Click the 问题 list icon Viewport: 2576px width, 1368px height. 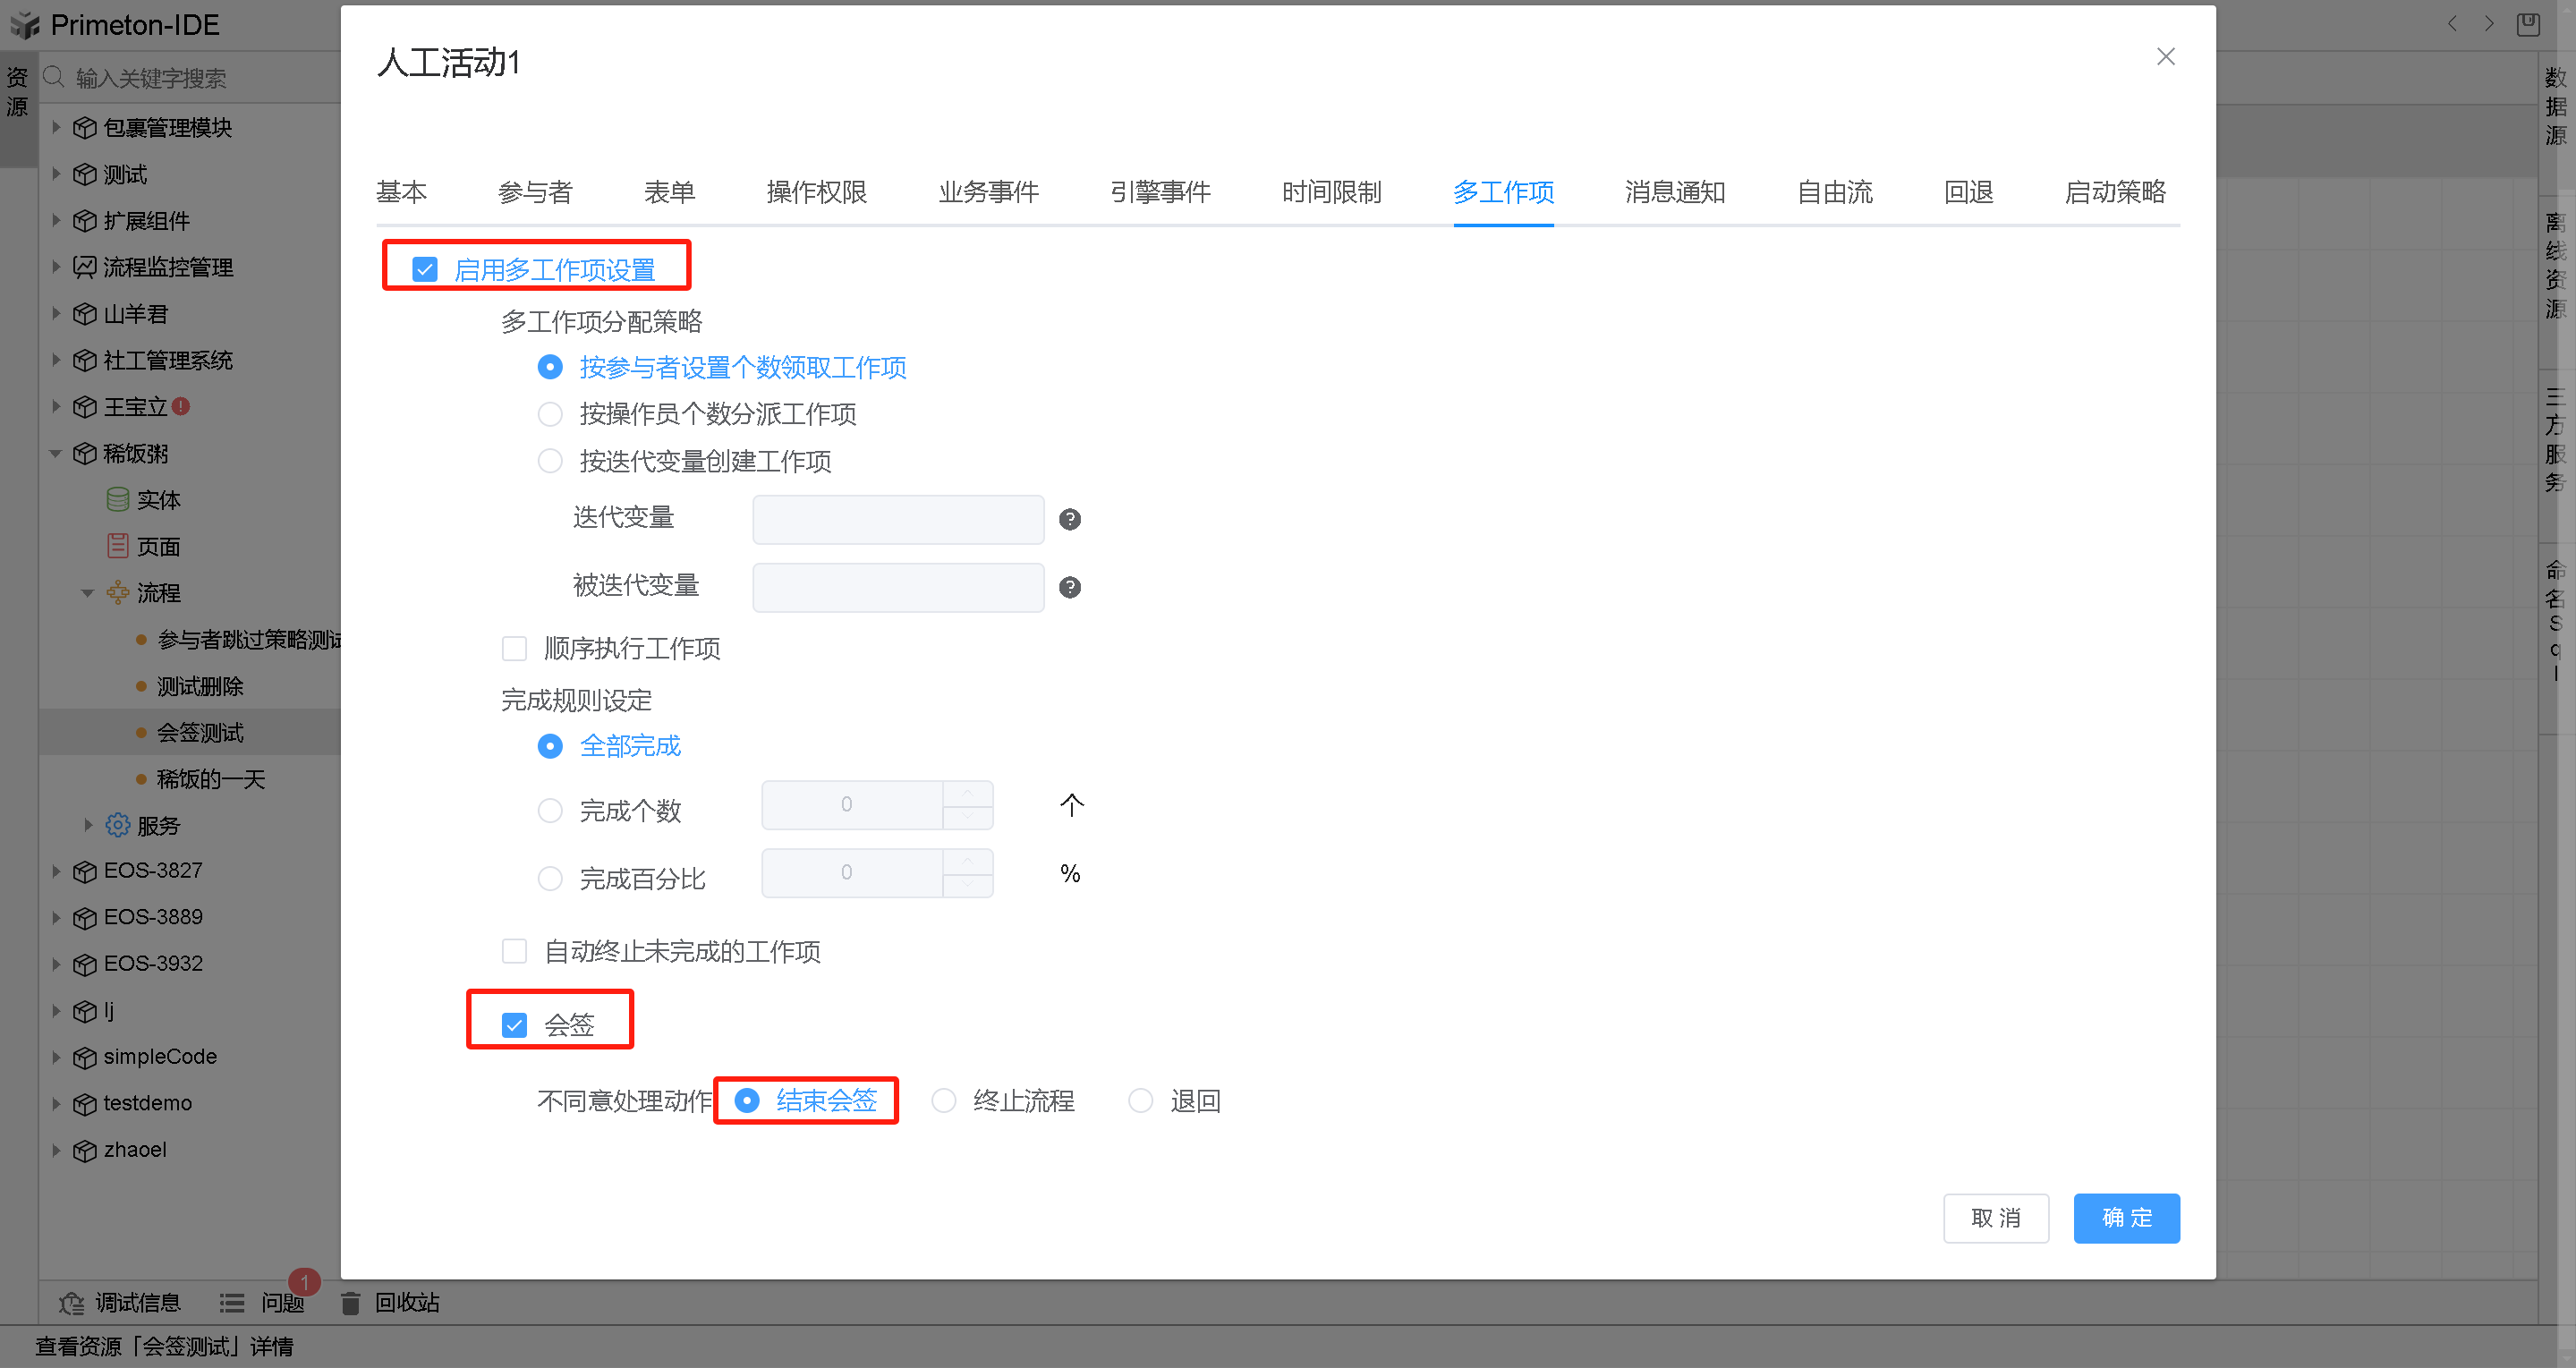tap(232, 1303)
